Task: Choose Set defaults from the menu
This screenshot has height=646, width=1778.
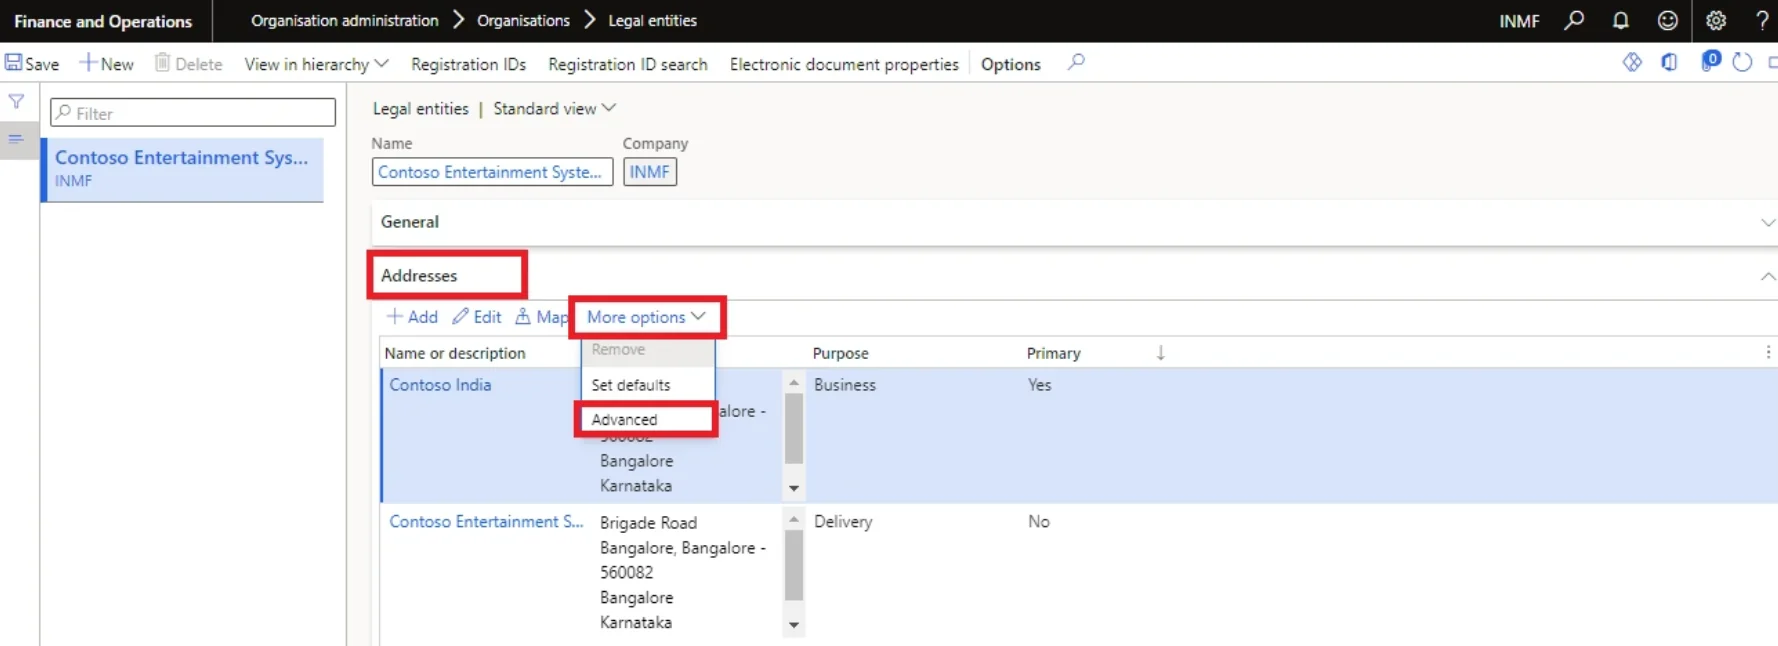Action: click(x=647, y=385)
